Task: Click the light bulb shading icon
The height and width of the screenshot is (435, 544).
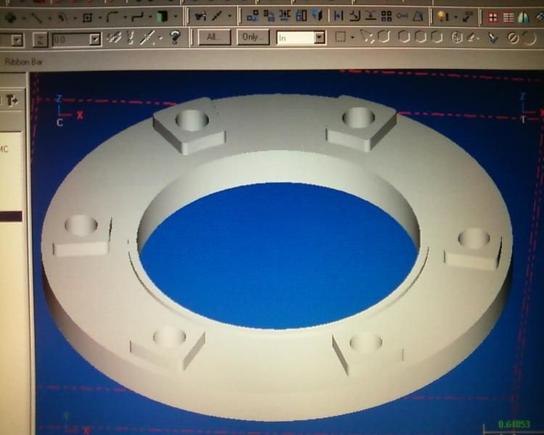Action: click(x=442, y=16)
